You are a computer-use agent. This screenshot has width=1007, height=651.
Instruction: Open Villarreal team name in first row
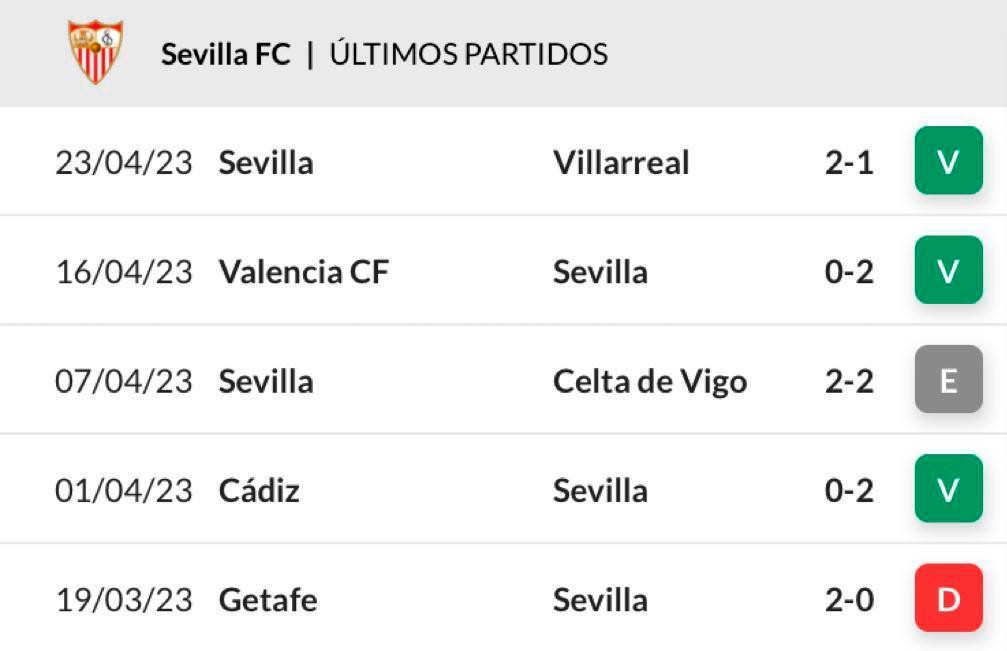pyautogui.click(x=621, y=162)
